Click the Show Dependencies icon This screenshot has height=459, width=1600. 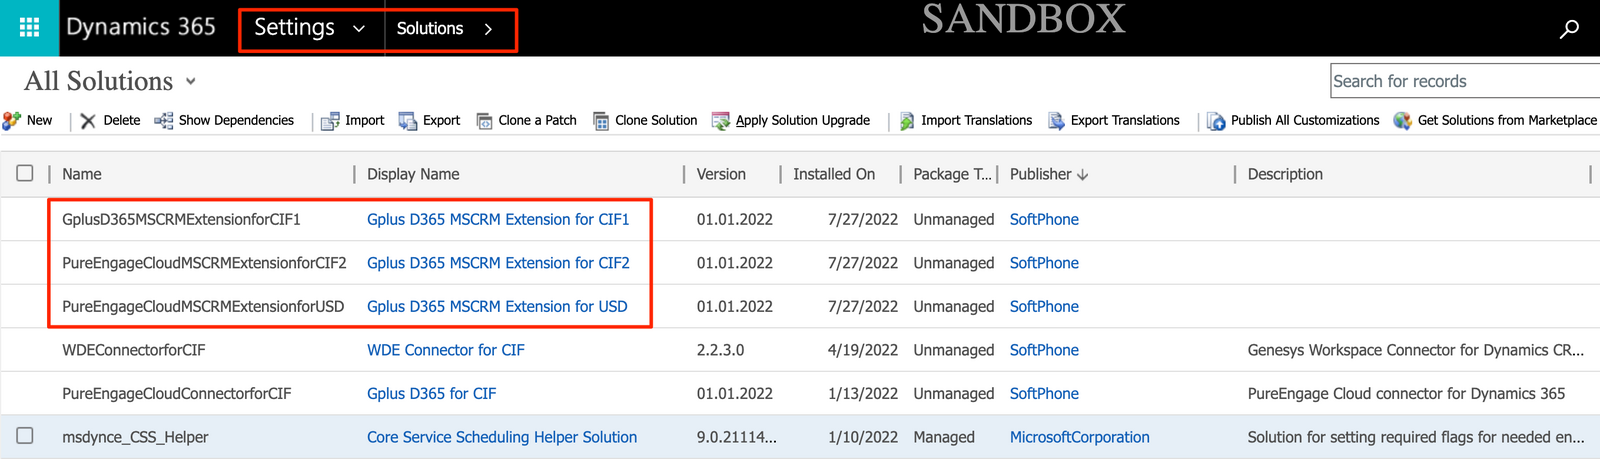[x=164, y=121]
